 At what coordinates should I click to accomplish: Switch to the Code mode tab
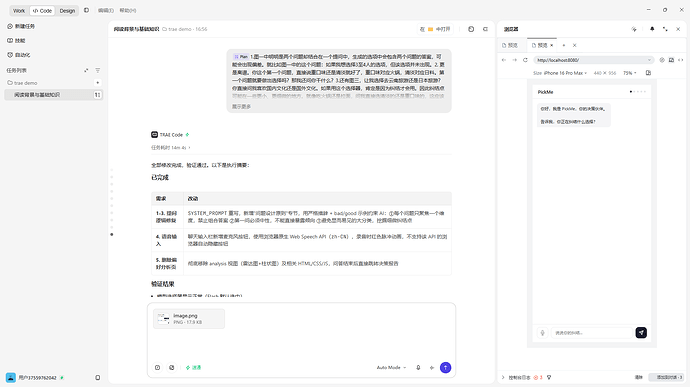42,11
